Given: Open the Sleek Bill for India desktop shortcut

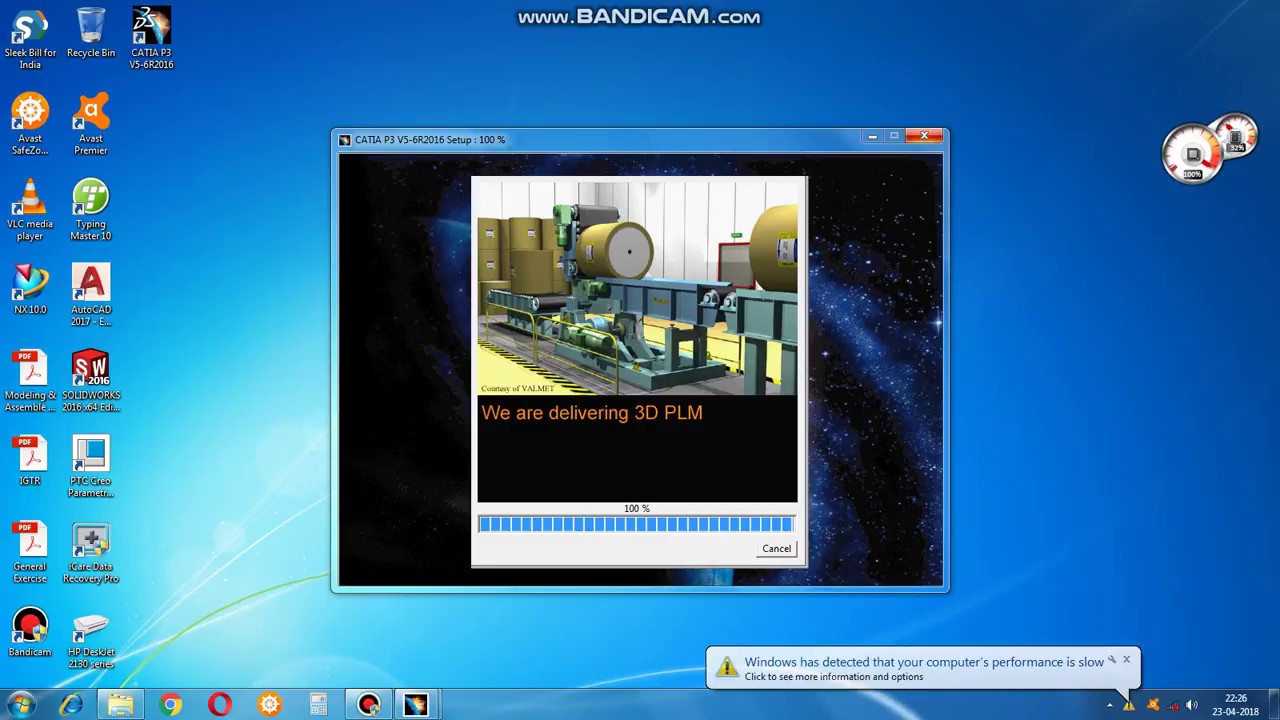Looking at the screenshot, I should [30, 39].
